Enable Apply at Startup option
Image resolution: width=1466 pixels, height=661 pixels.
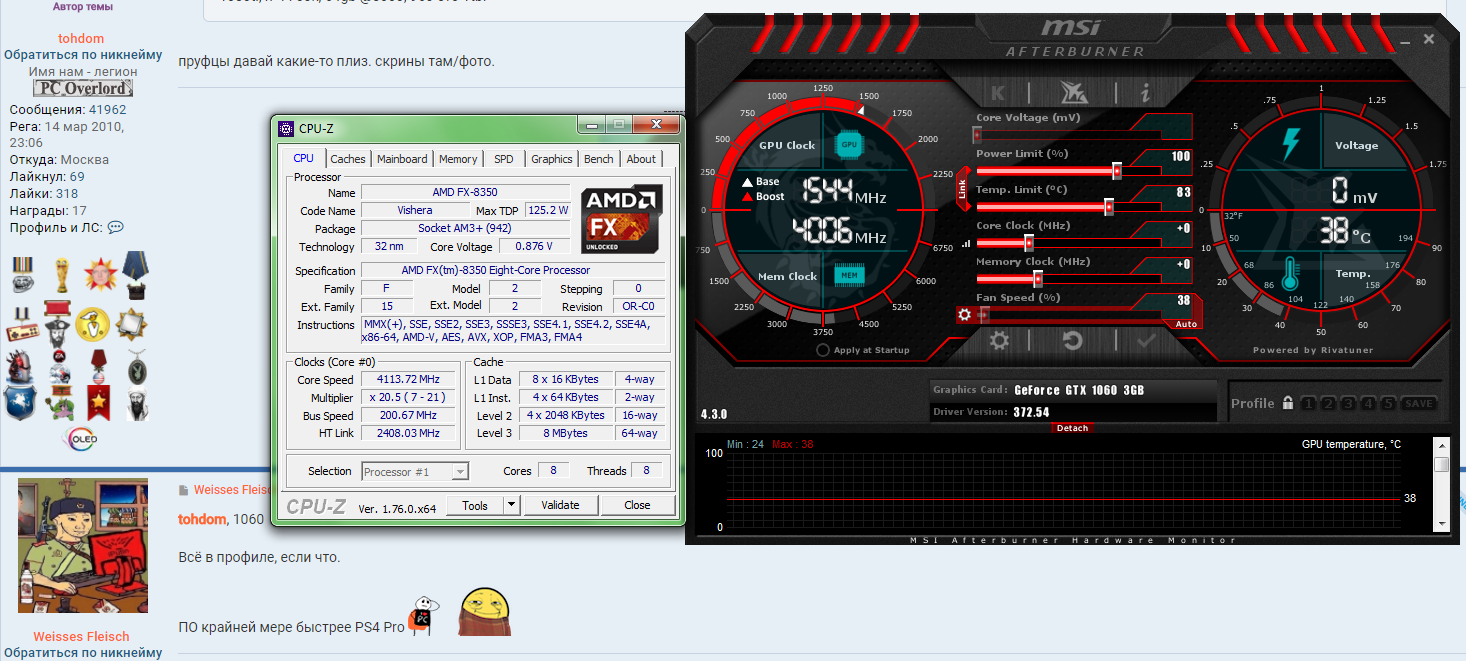(x=823, y=350)
